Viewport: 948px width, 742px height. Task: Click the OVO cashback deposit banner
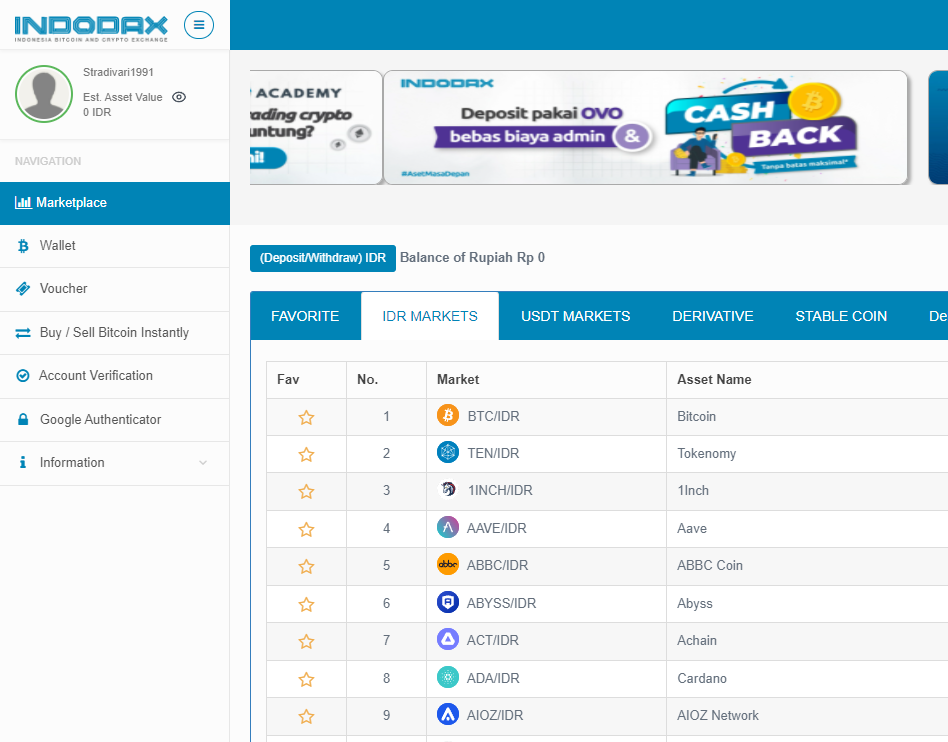(x=646, y=128)
